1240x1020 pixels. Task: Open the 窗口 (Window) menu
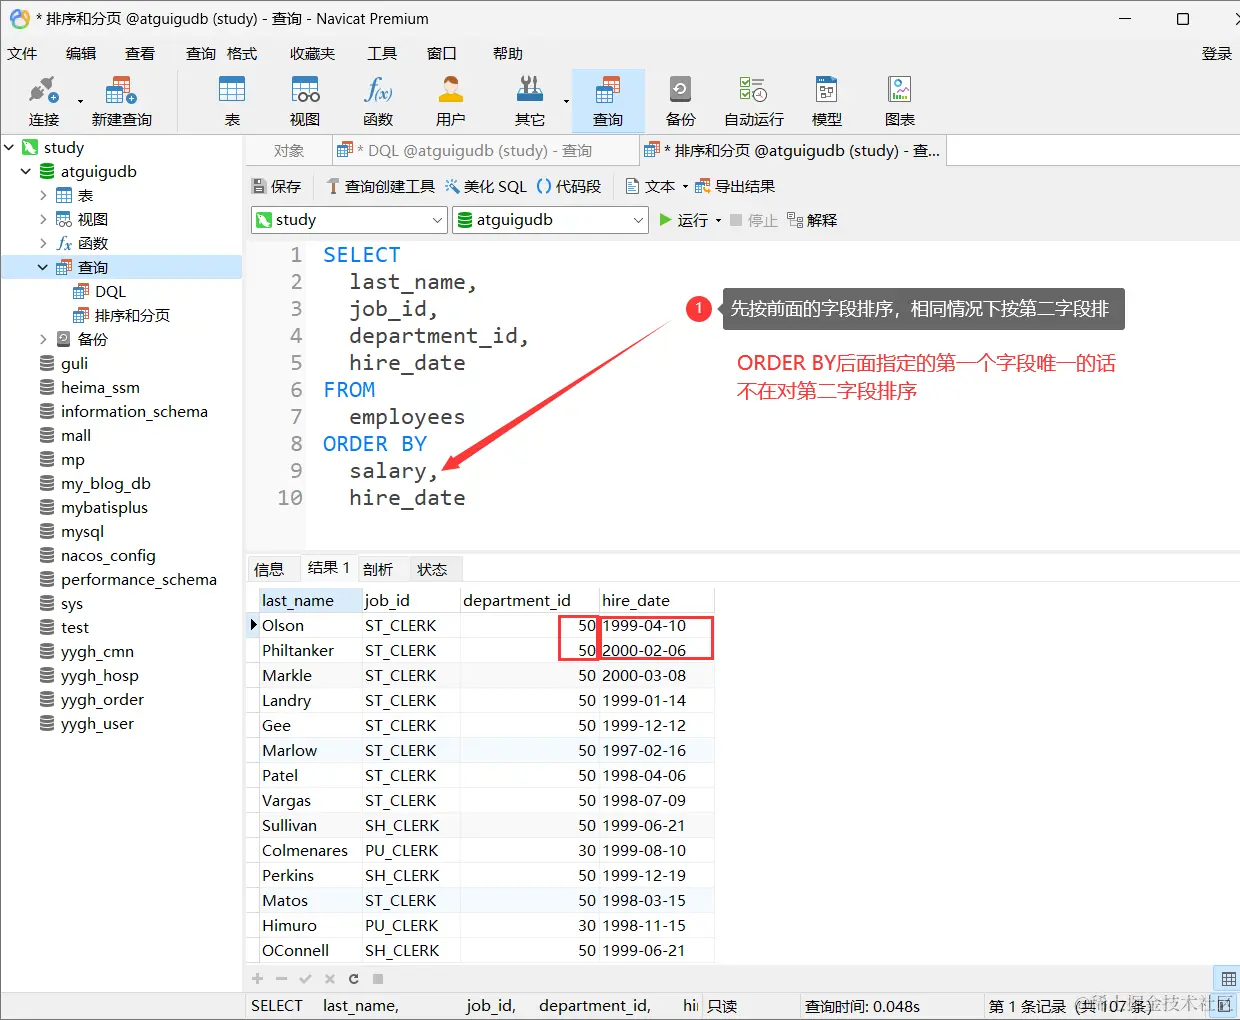point(441,54)
